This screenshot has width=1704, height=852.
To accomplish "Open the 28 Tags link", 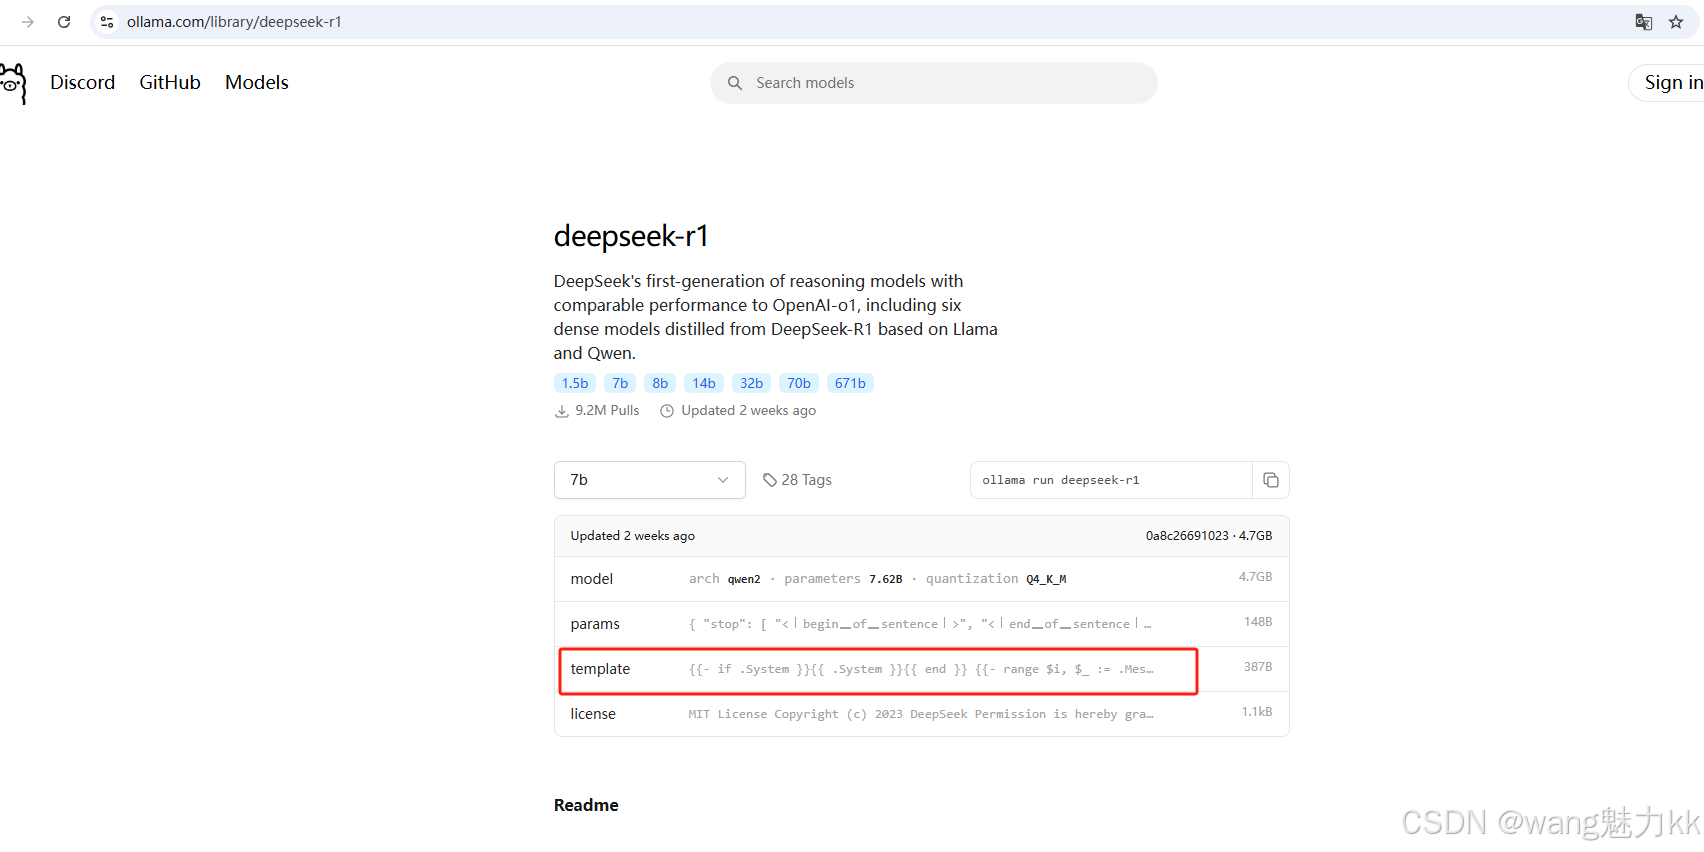I will point(797,480).
